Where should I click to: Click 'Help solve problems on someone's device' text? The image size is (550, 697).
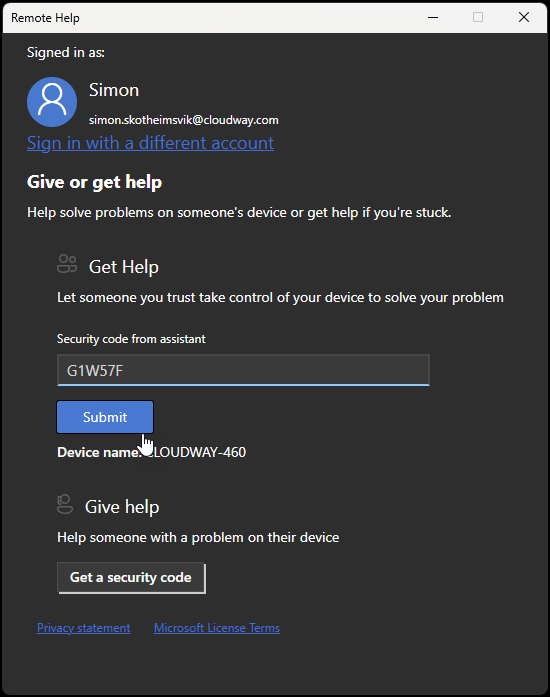tap(239, 212)
